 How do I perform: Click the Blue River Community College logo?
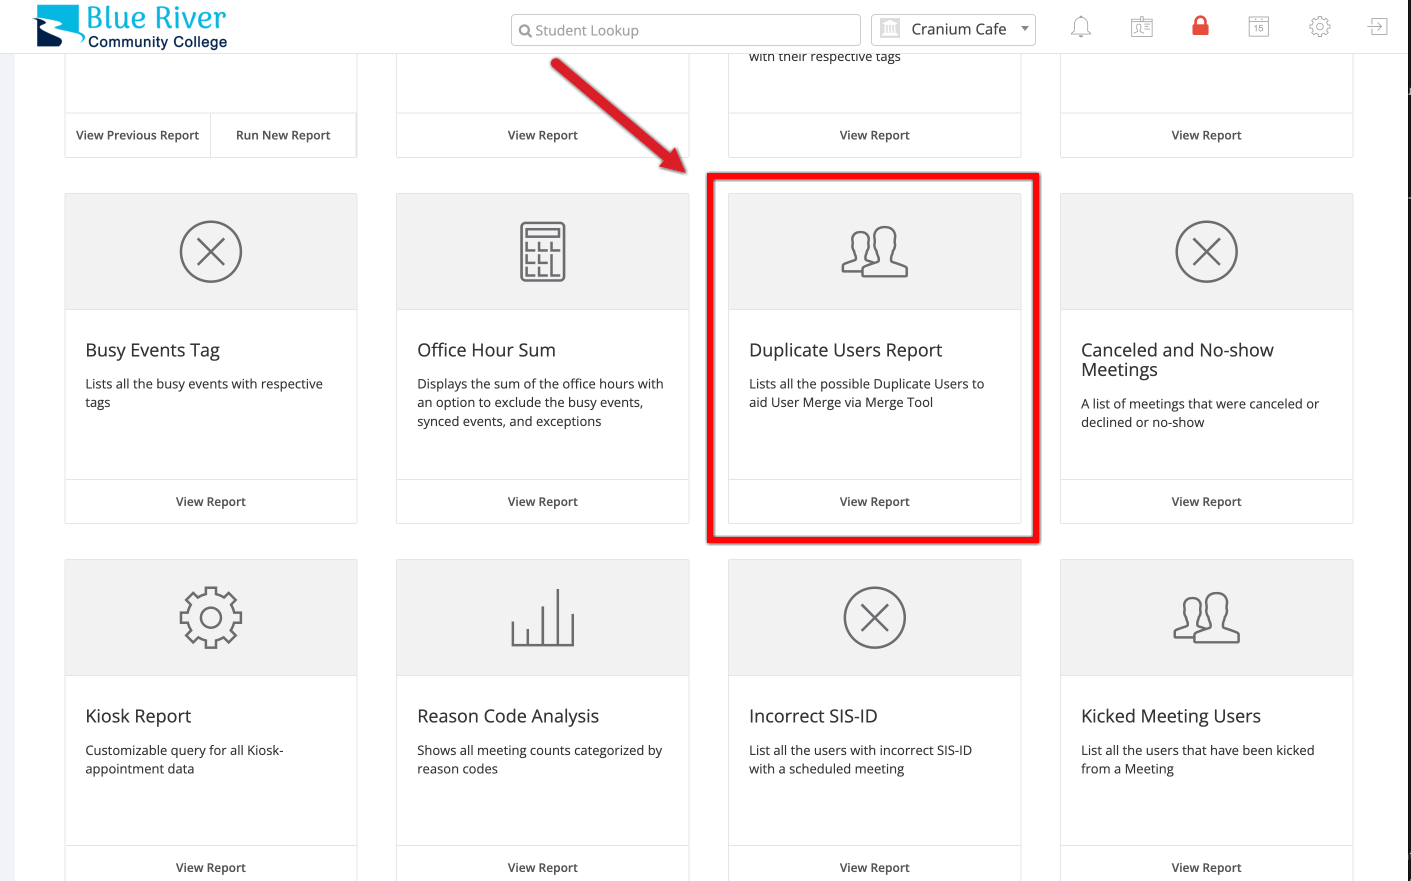click(130, 26)
